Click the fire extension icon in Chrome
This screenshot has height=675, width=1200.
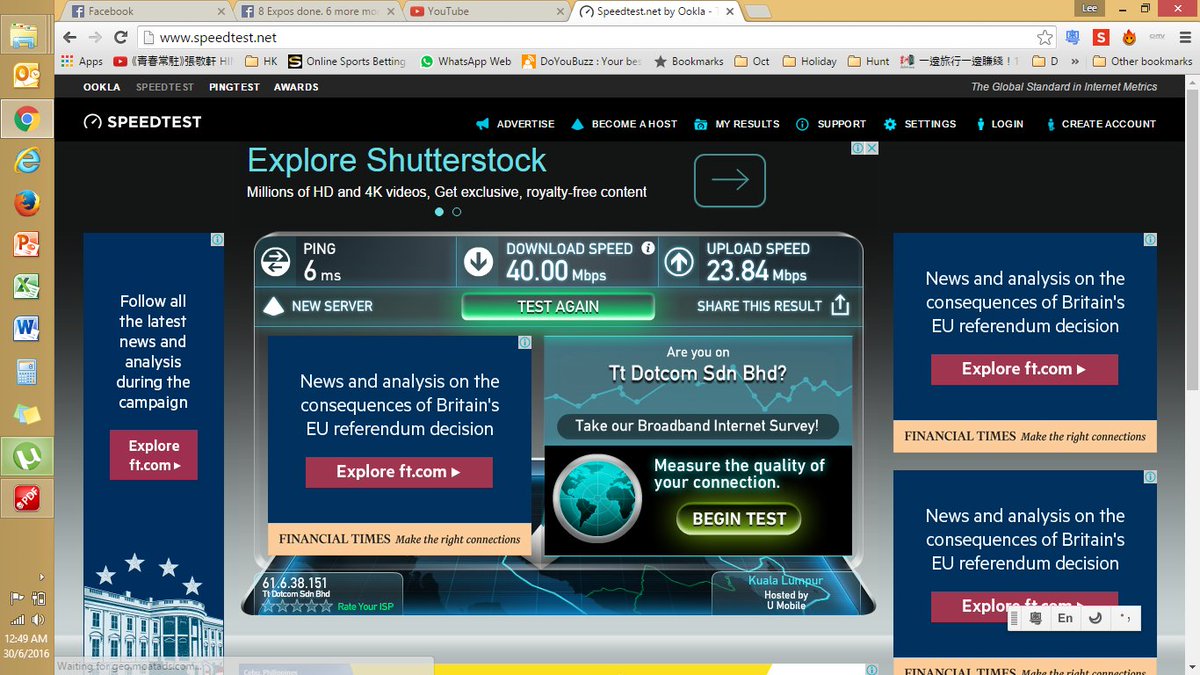click(1129, 37)
